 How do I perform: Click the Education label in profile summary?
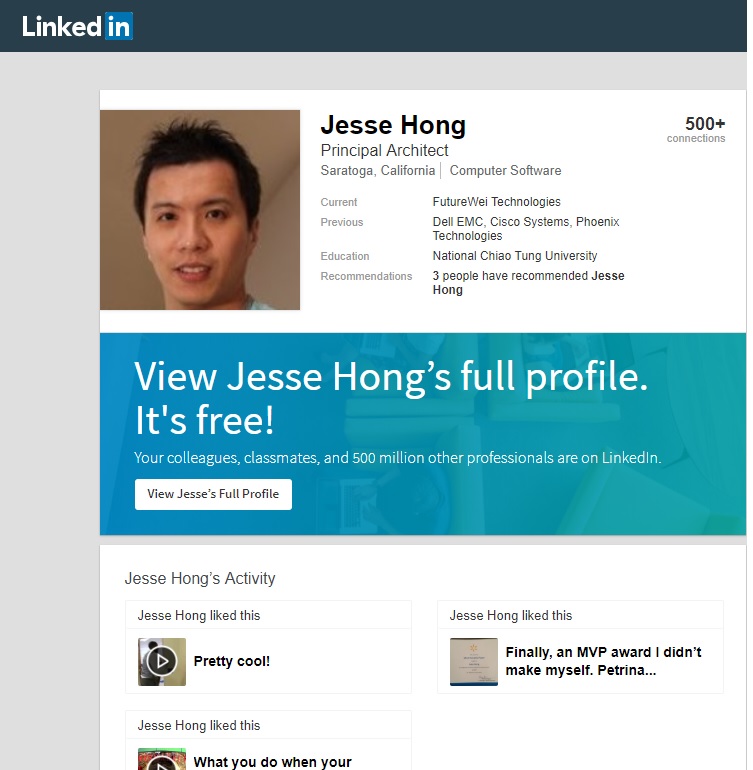(345, 256)
